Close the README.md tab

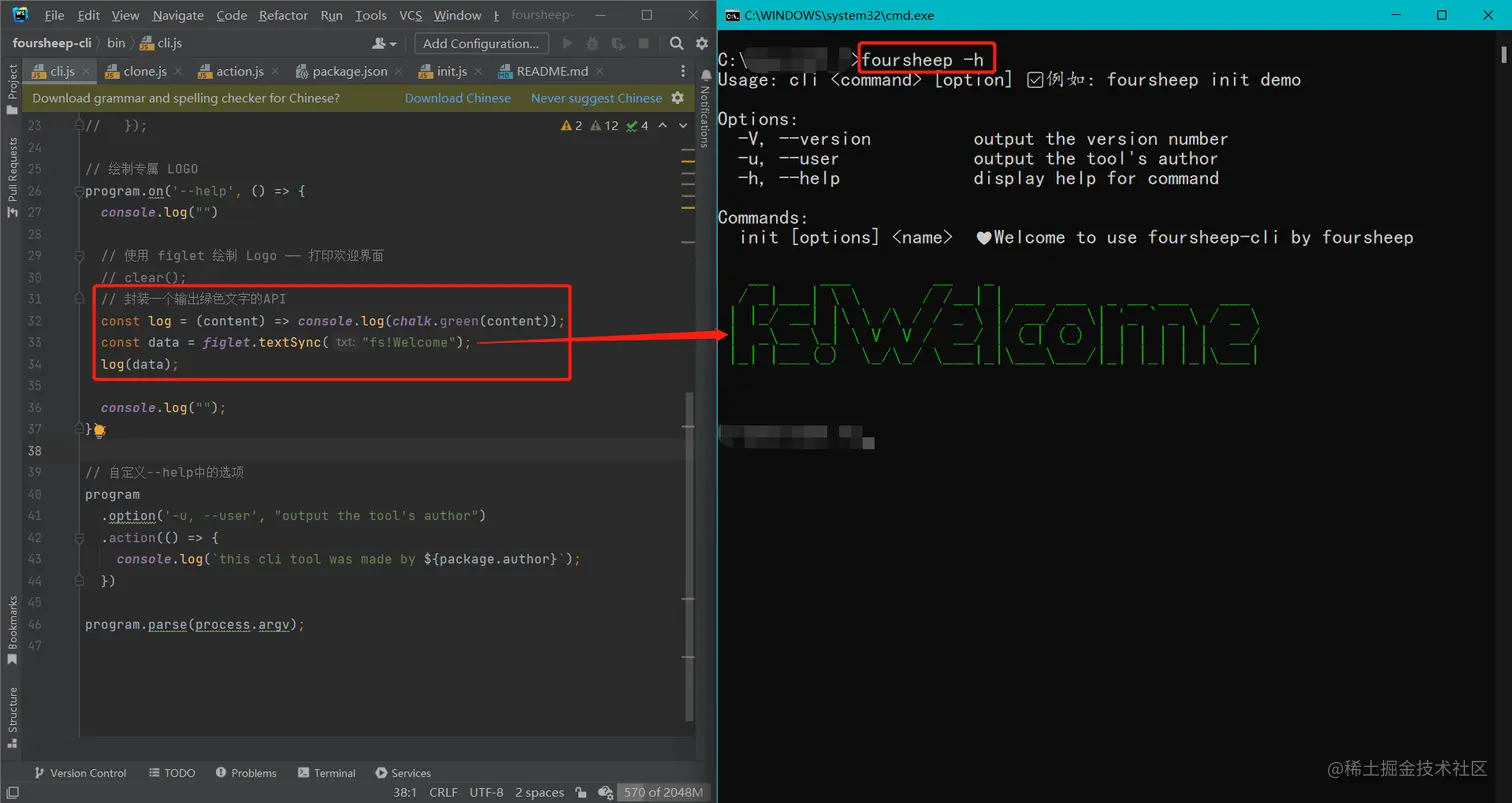[x=598, y=72]
